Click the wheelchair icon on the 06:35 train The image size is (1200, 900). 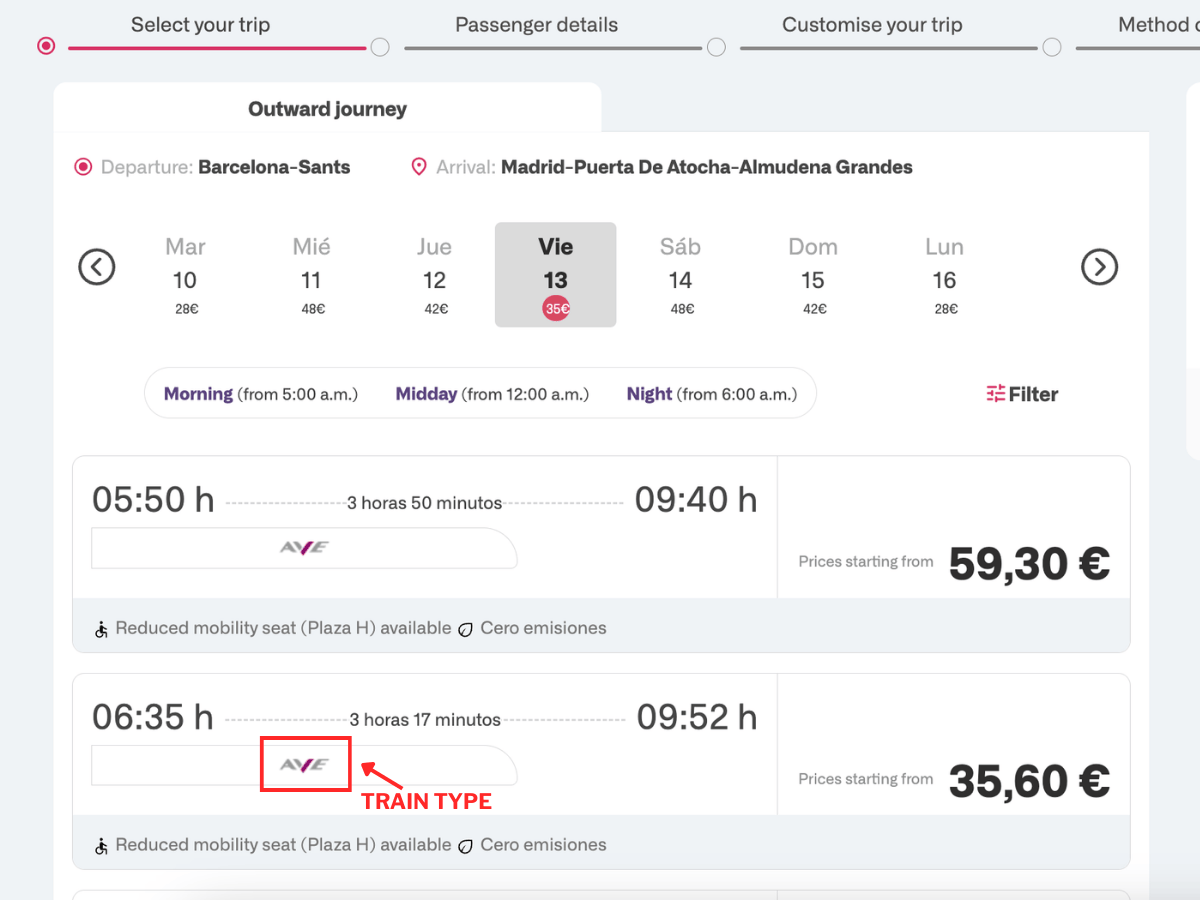(100, 844)
